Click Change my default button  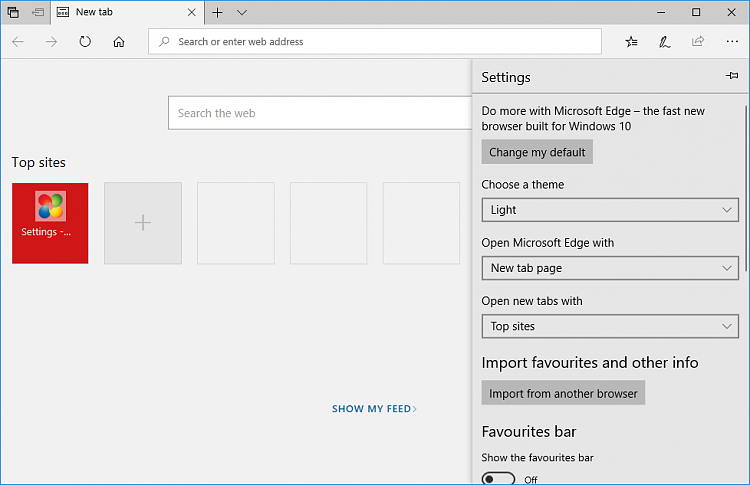click(x=537, y=152)
